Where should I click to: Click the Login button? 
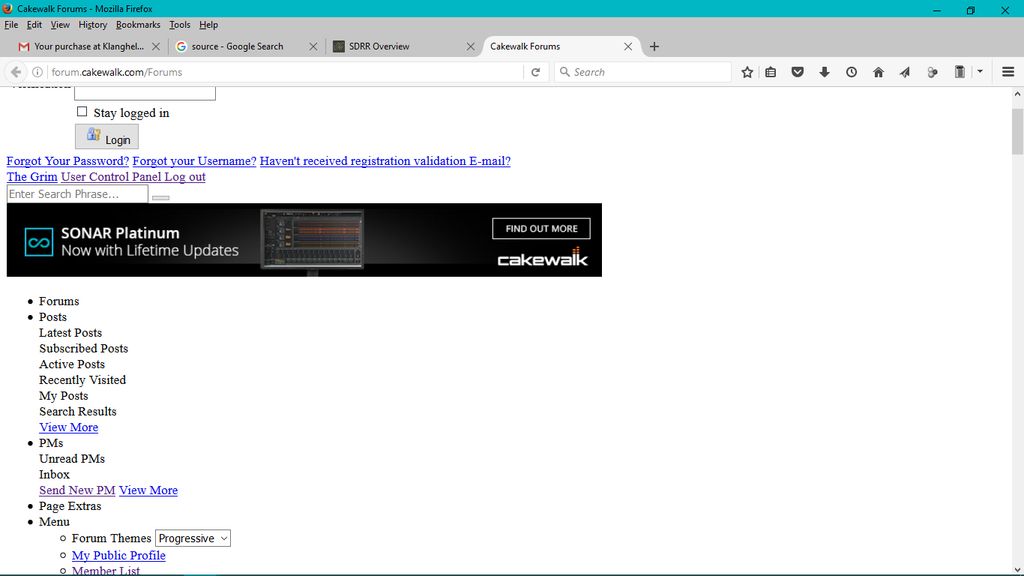pyautogui.click(x=107, y=137)
